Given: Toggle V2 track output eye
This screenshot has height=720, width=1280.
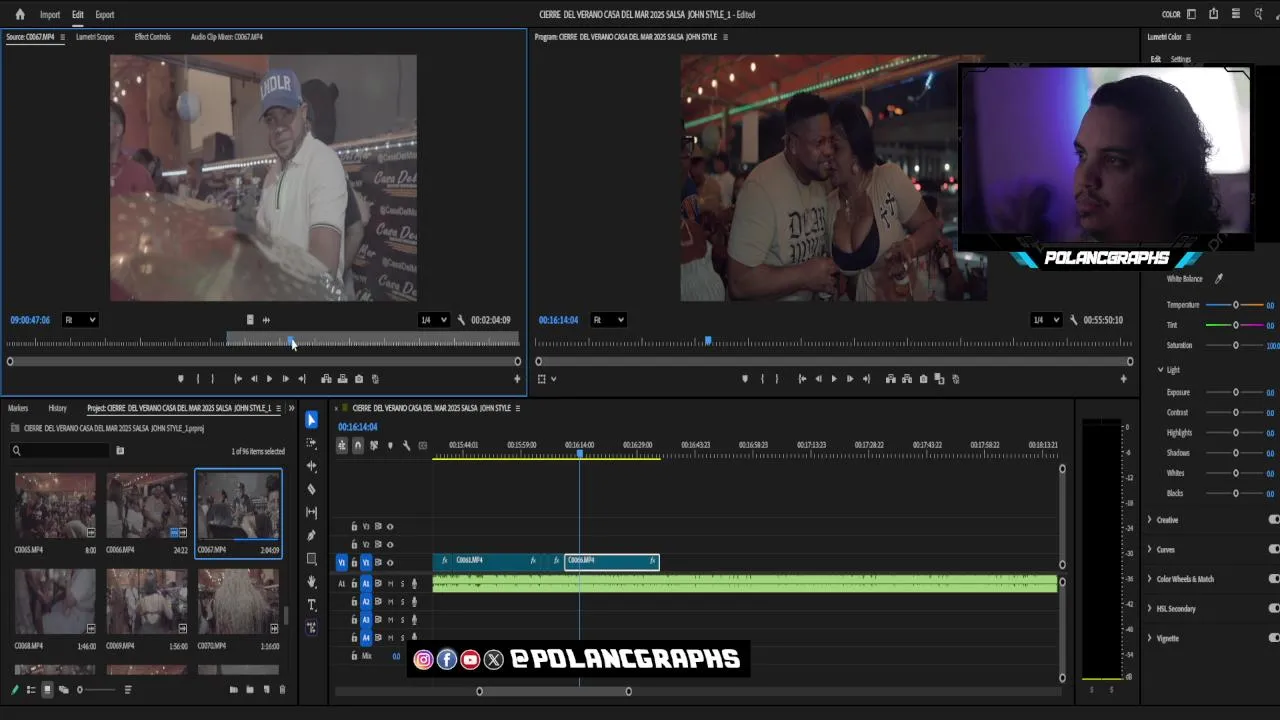Looking at the screenshot, I should tap(390, 544).
